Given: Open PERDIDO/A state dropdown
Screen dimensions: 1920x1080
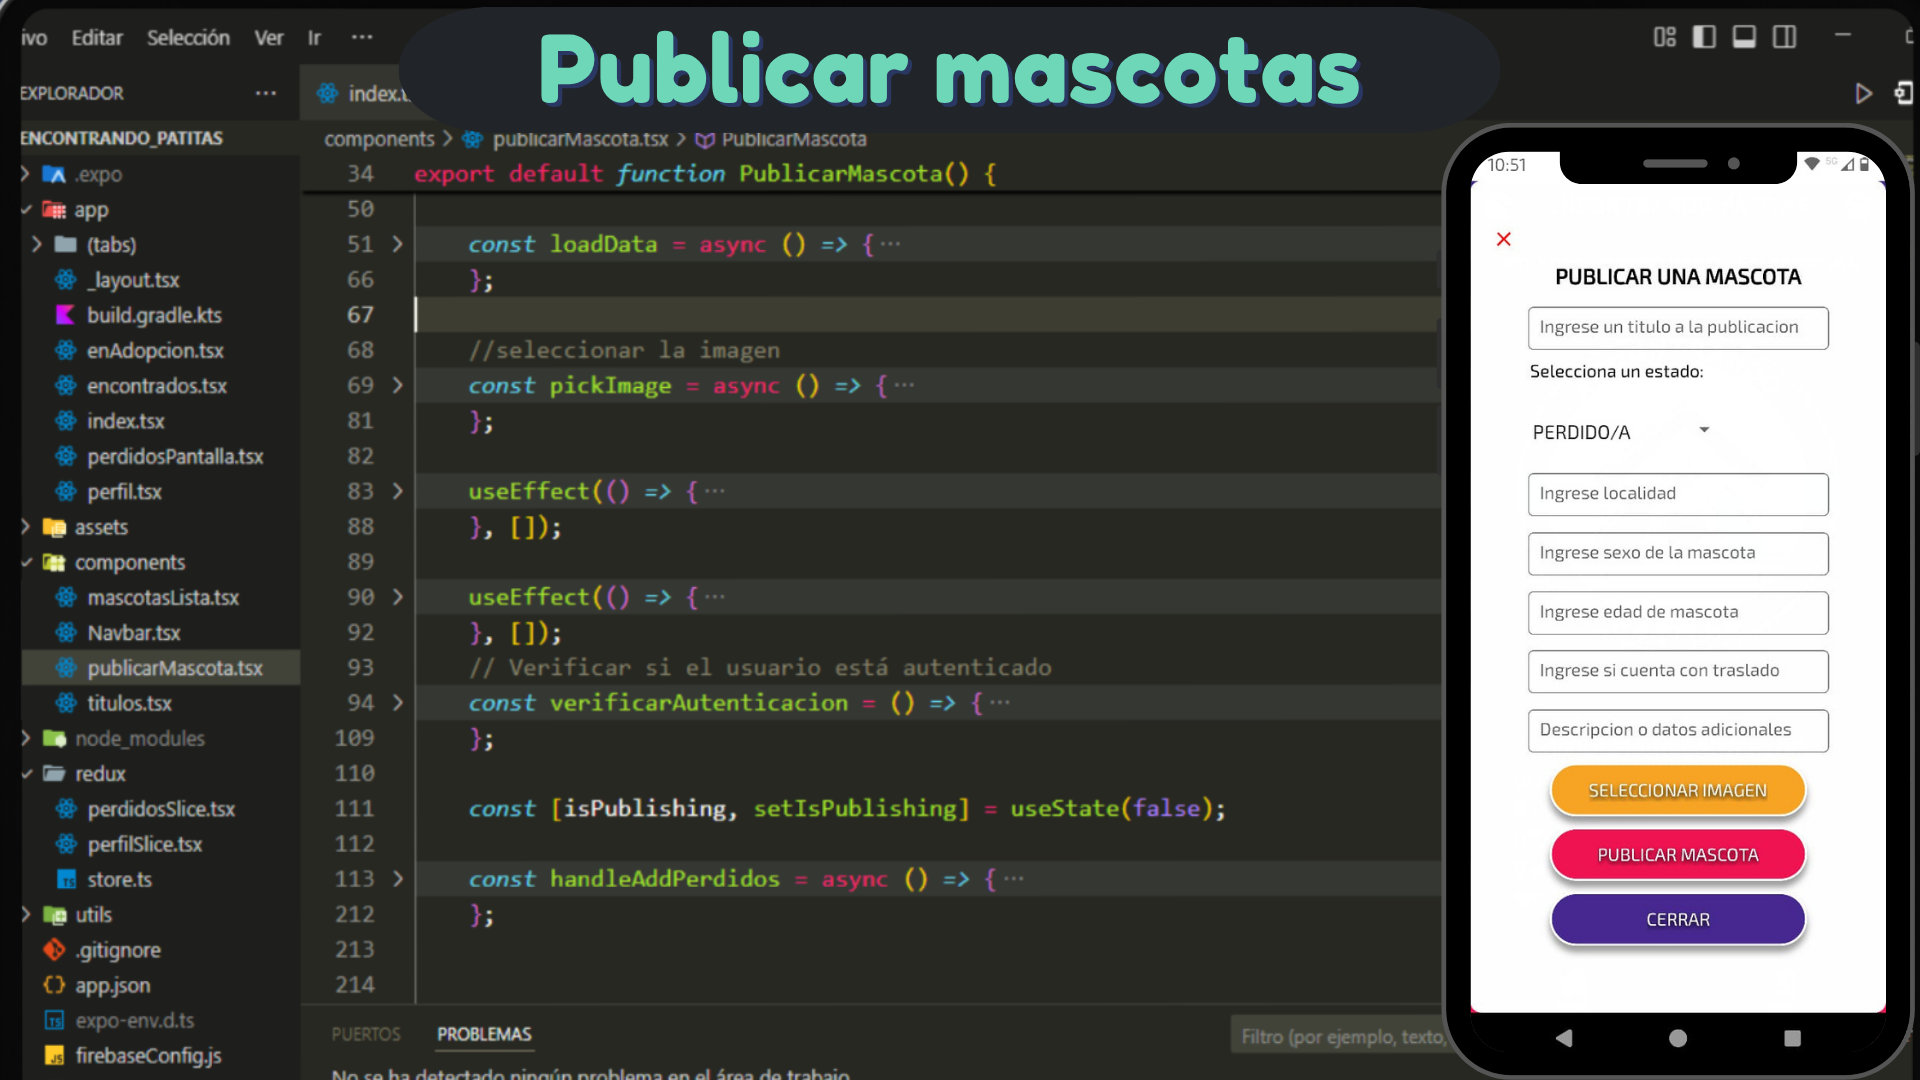Looking at the screenshot, I should pos(1620,432).
